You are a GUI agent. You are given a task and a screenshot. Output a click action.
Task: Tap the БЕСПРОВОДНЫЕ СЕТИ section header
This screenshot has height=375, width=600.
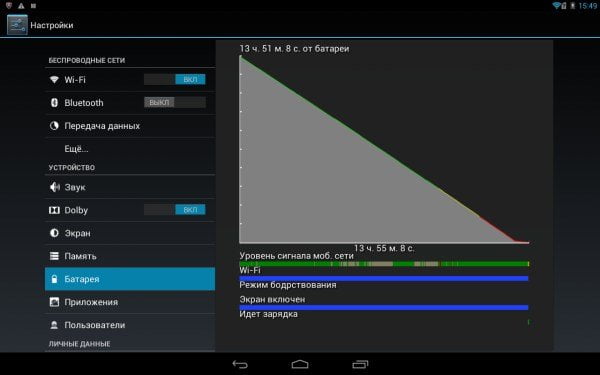(x=87, y=60)
